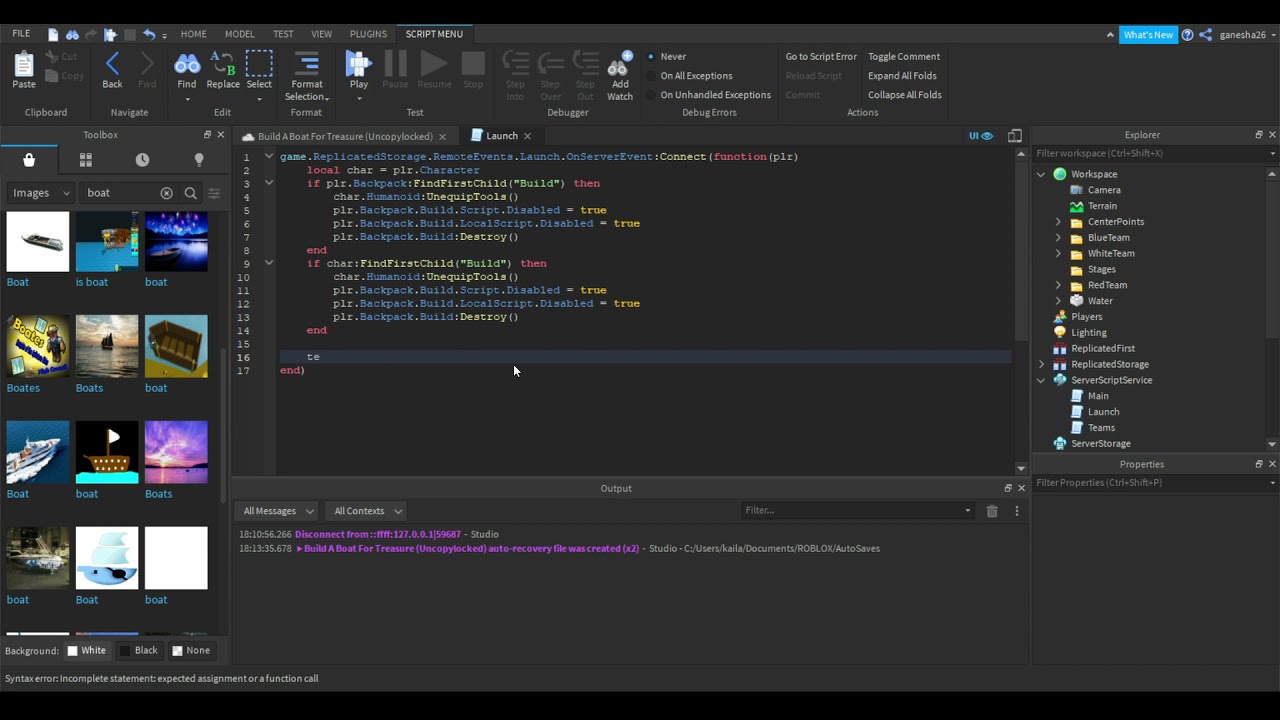Close the Launch script tab

pos(527,136)
